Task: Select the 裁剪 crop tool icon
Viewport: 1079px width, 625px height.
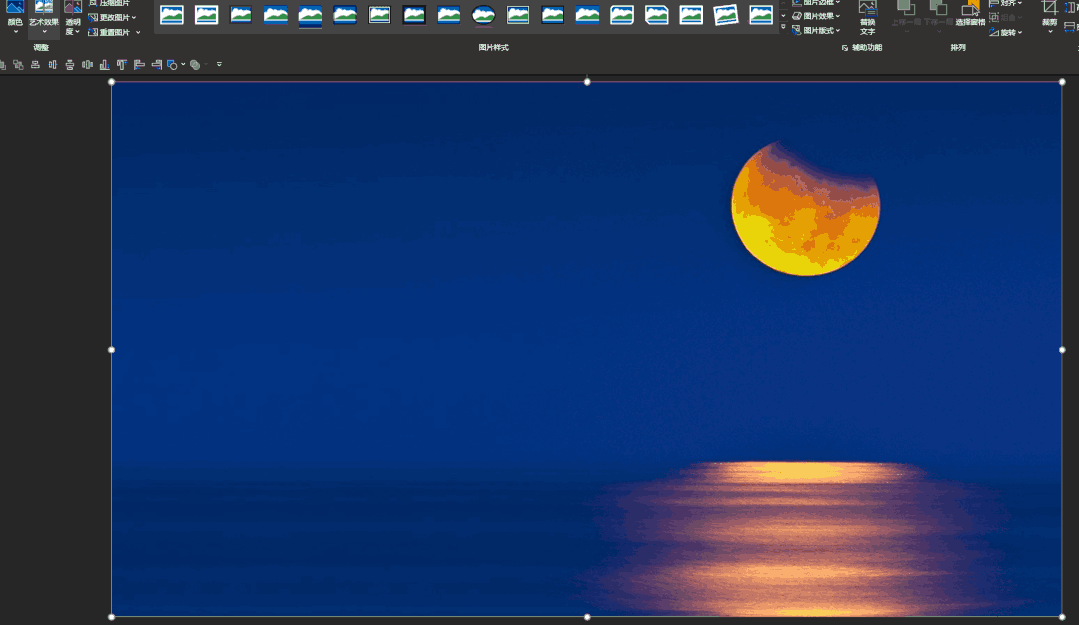Action: tap(1049, 10)
